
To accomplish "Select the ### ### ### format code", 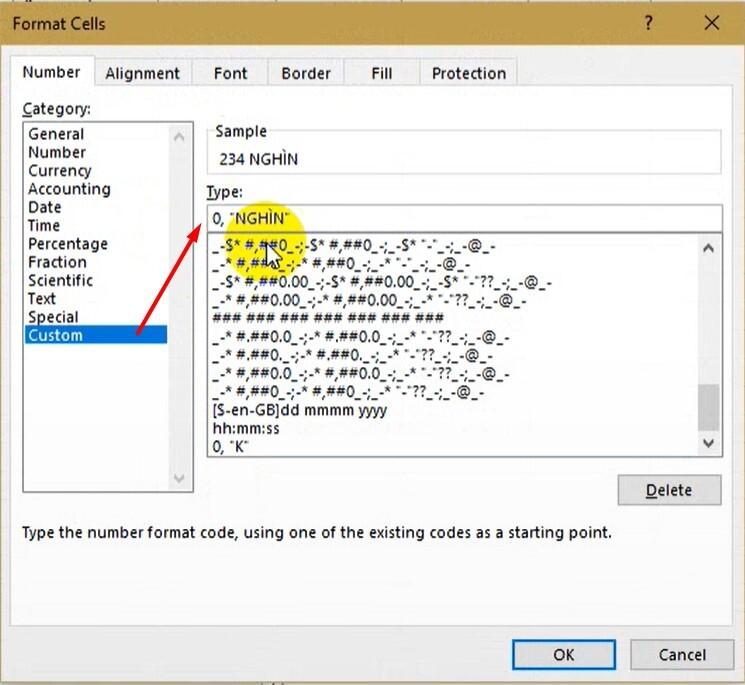I will click(328, 318).
